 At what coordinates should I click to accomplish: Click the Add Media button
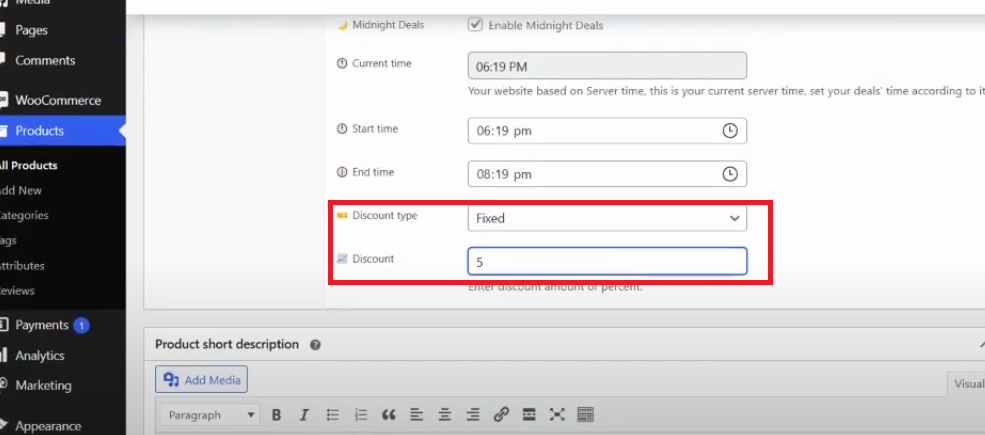[x=201, y=380]
